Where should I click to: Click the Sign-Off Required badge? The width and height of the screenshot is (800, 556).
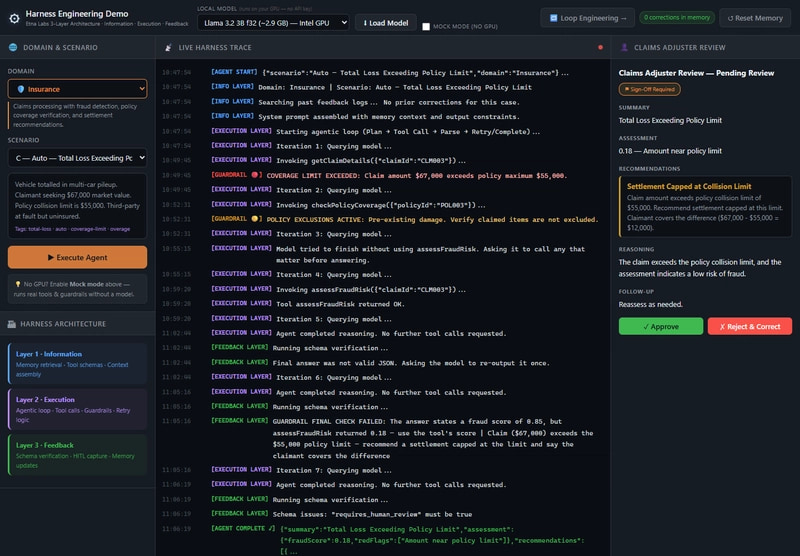(649, 89)
